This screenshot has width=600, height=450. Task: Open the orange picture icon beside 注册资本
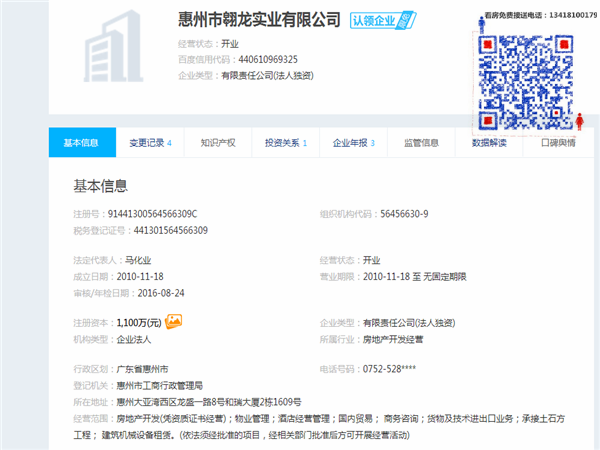point(173,321)
